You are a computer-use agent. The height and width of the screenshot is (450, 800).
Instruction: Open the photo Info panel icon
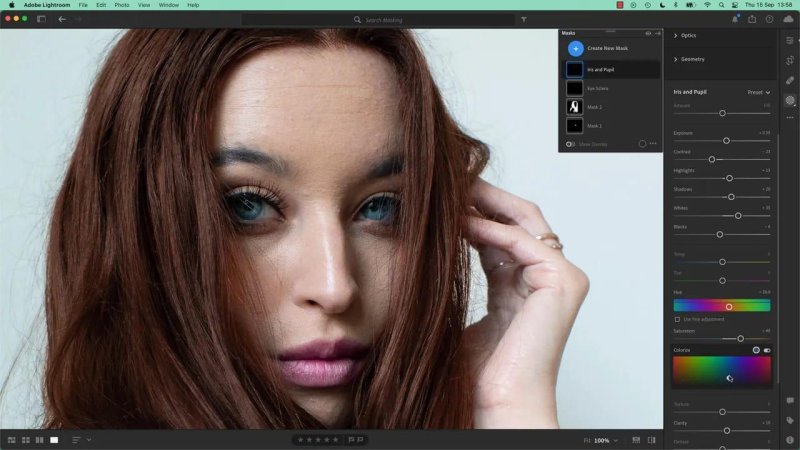(790, 440)
